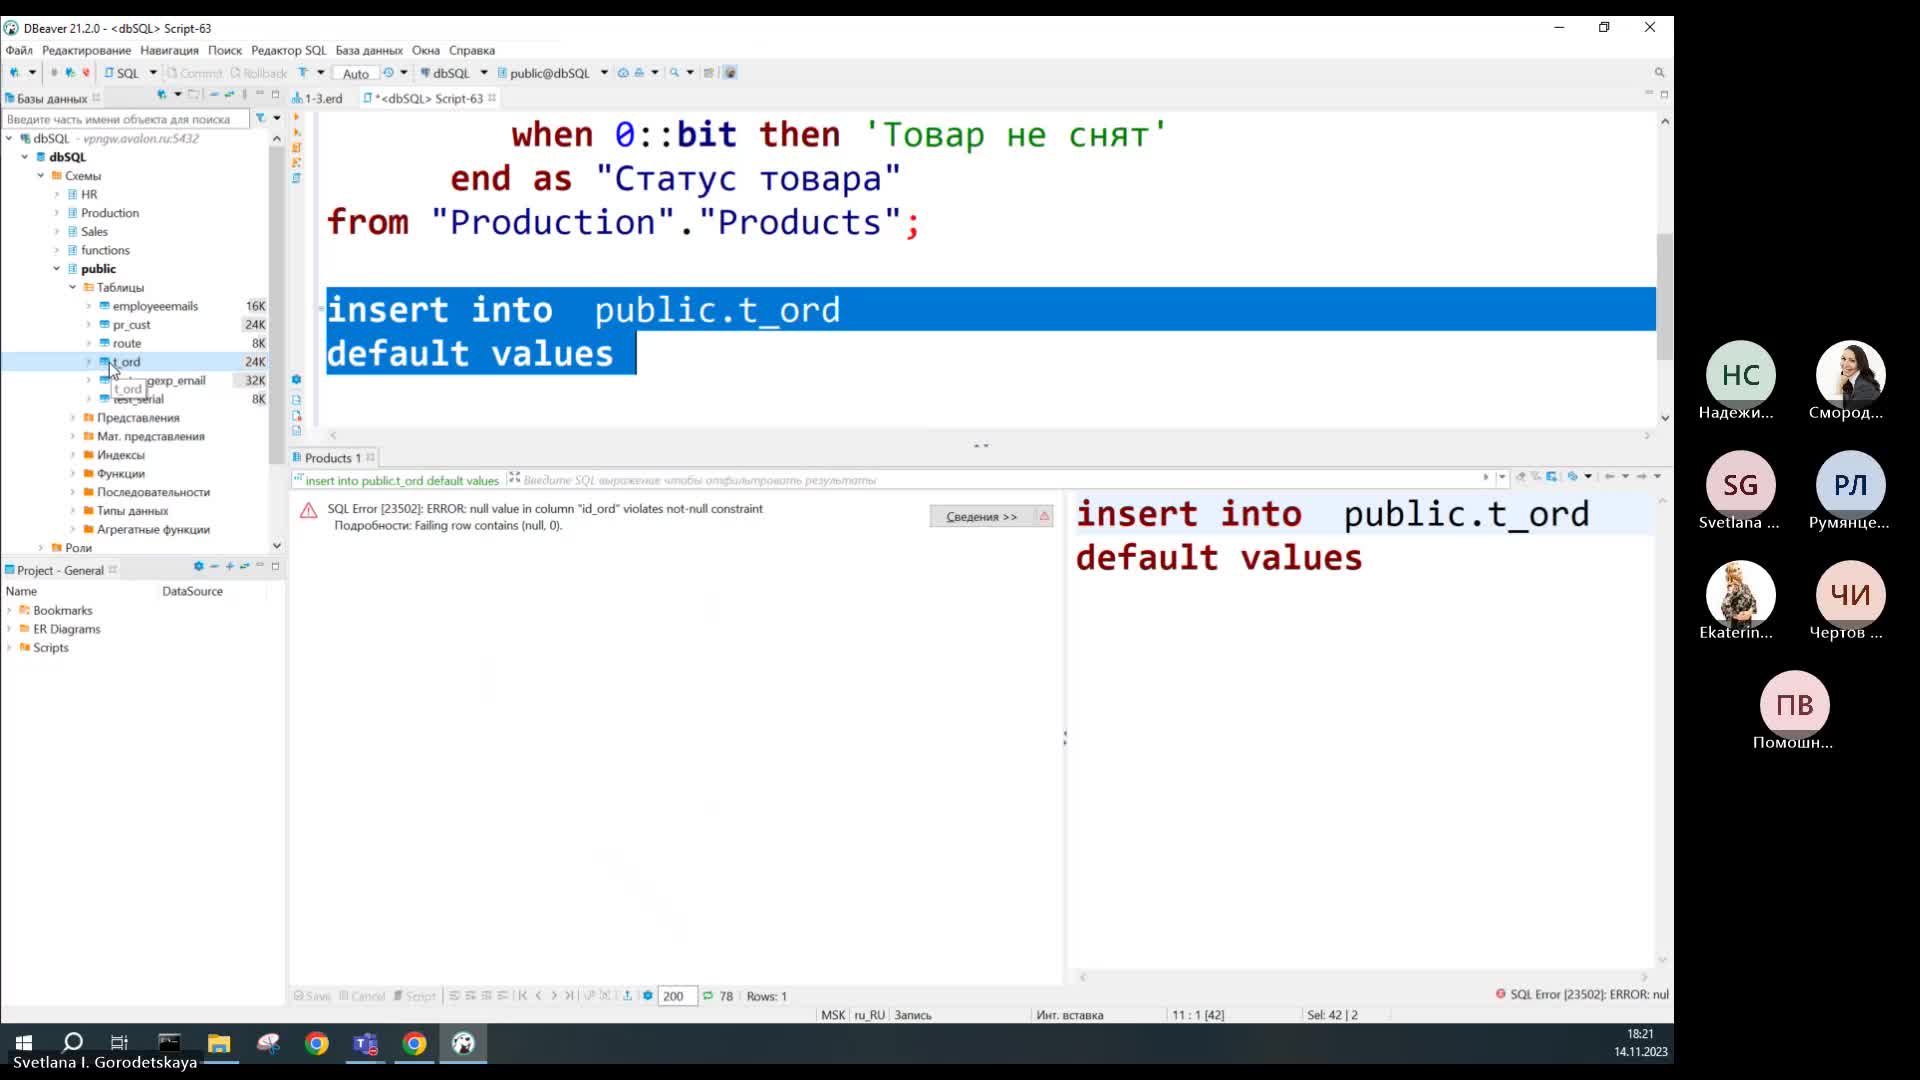Viewport: 1920px width, 1080px height.
Task: Collapse the public schema node
Action: (x=57, y=269)
